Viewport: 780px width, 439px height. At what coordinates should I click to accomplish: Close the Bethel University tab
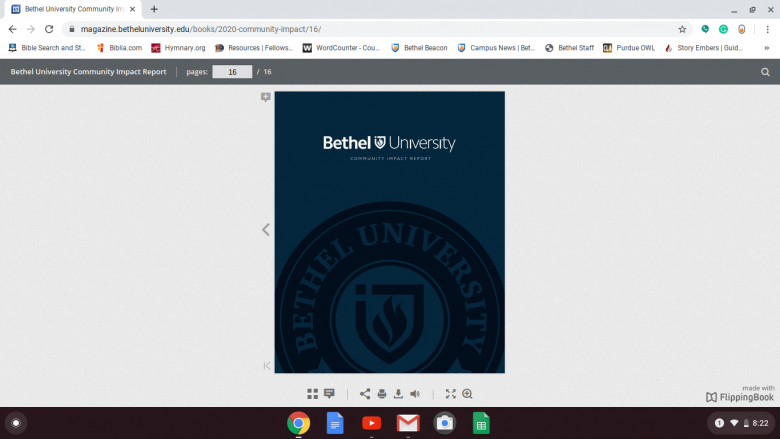tap(132, 9)
